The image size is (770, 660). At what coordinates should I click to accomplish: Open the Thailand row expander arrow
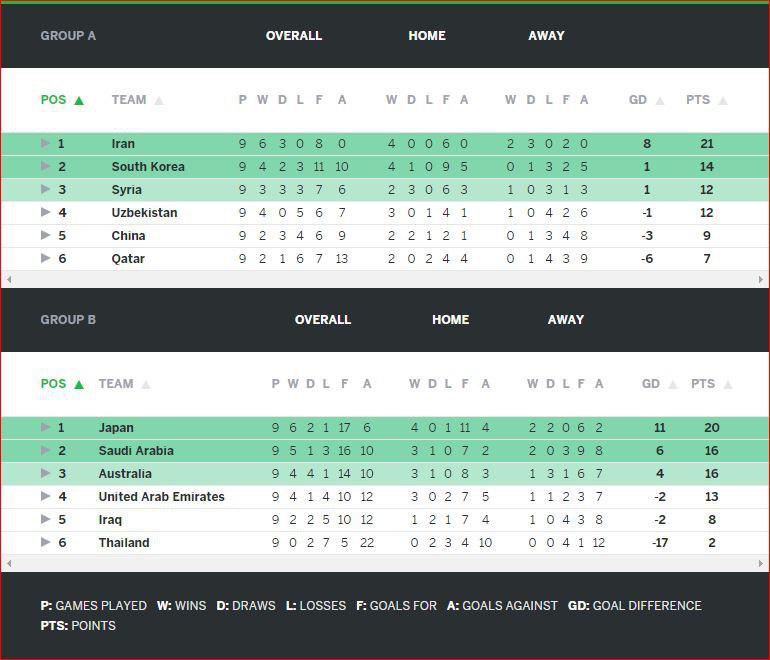45,543
